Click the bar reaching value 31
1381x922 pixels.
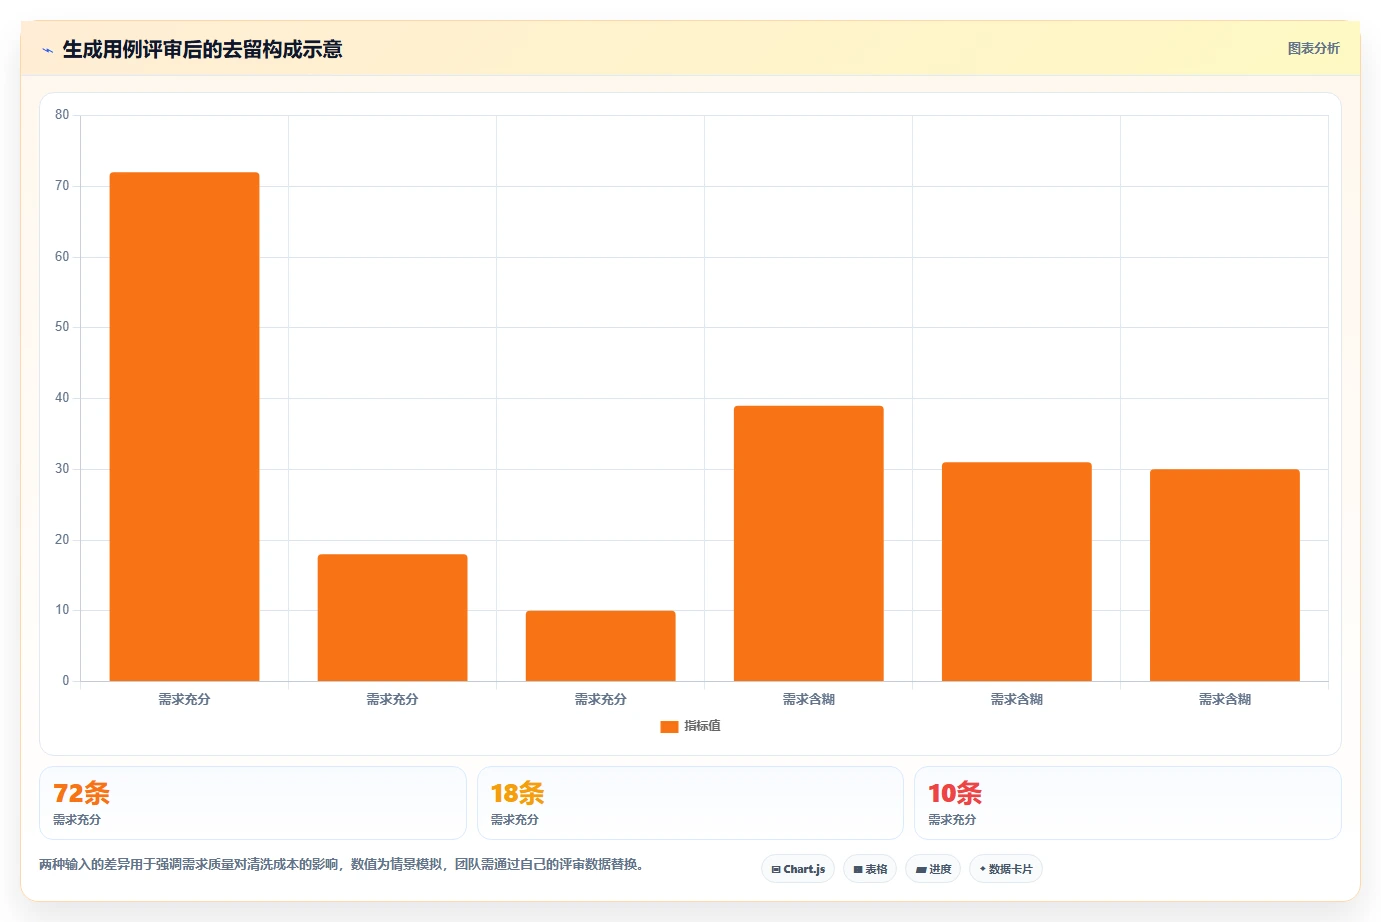(1016, 572)
